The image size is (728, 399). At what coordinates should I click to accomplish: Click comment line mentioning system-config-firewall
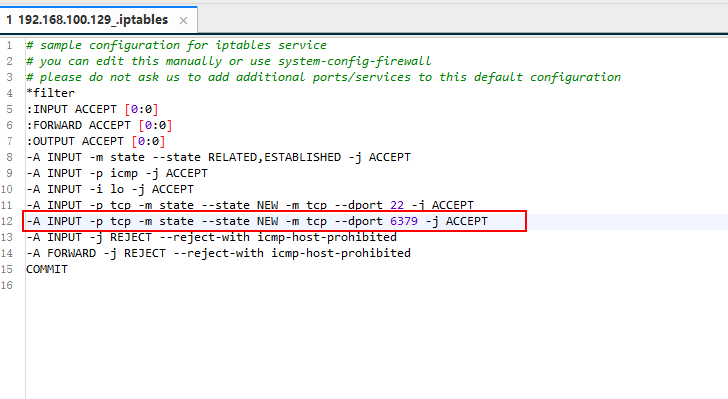click(x=228, y=61)
